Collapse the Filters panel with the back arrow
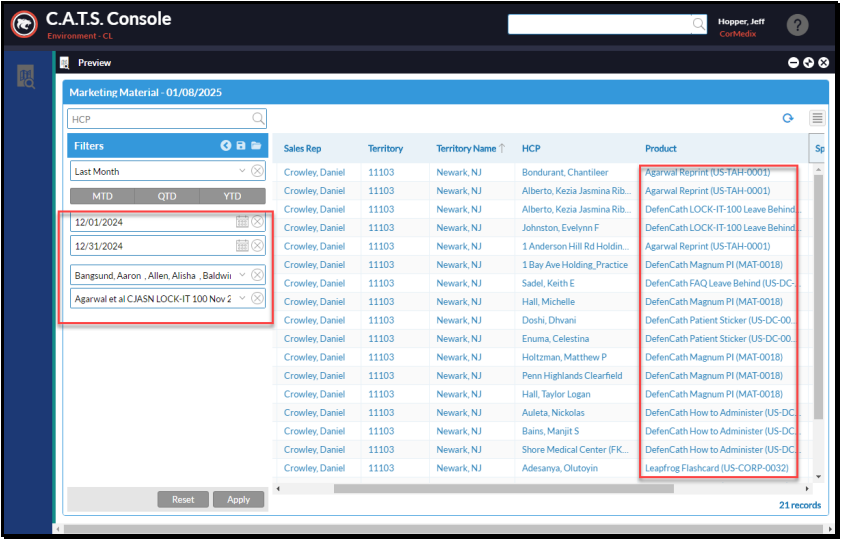Viewport: 841px width, 539px height. point(226,145)
